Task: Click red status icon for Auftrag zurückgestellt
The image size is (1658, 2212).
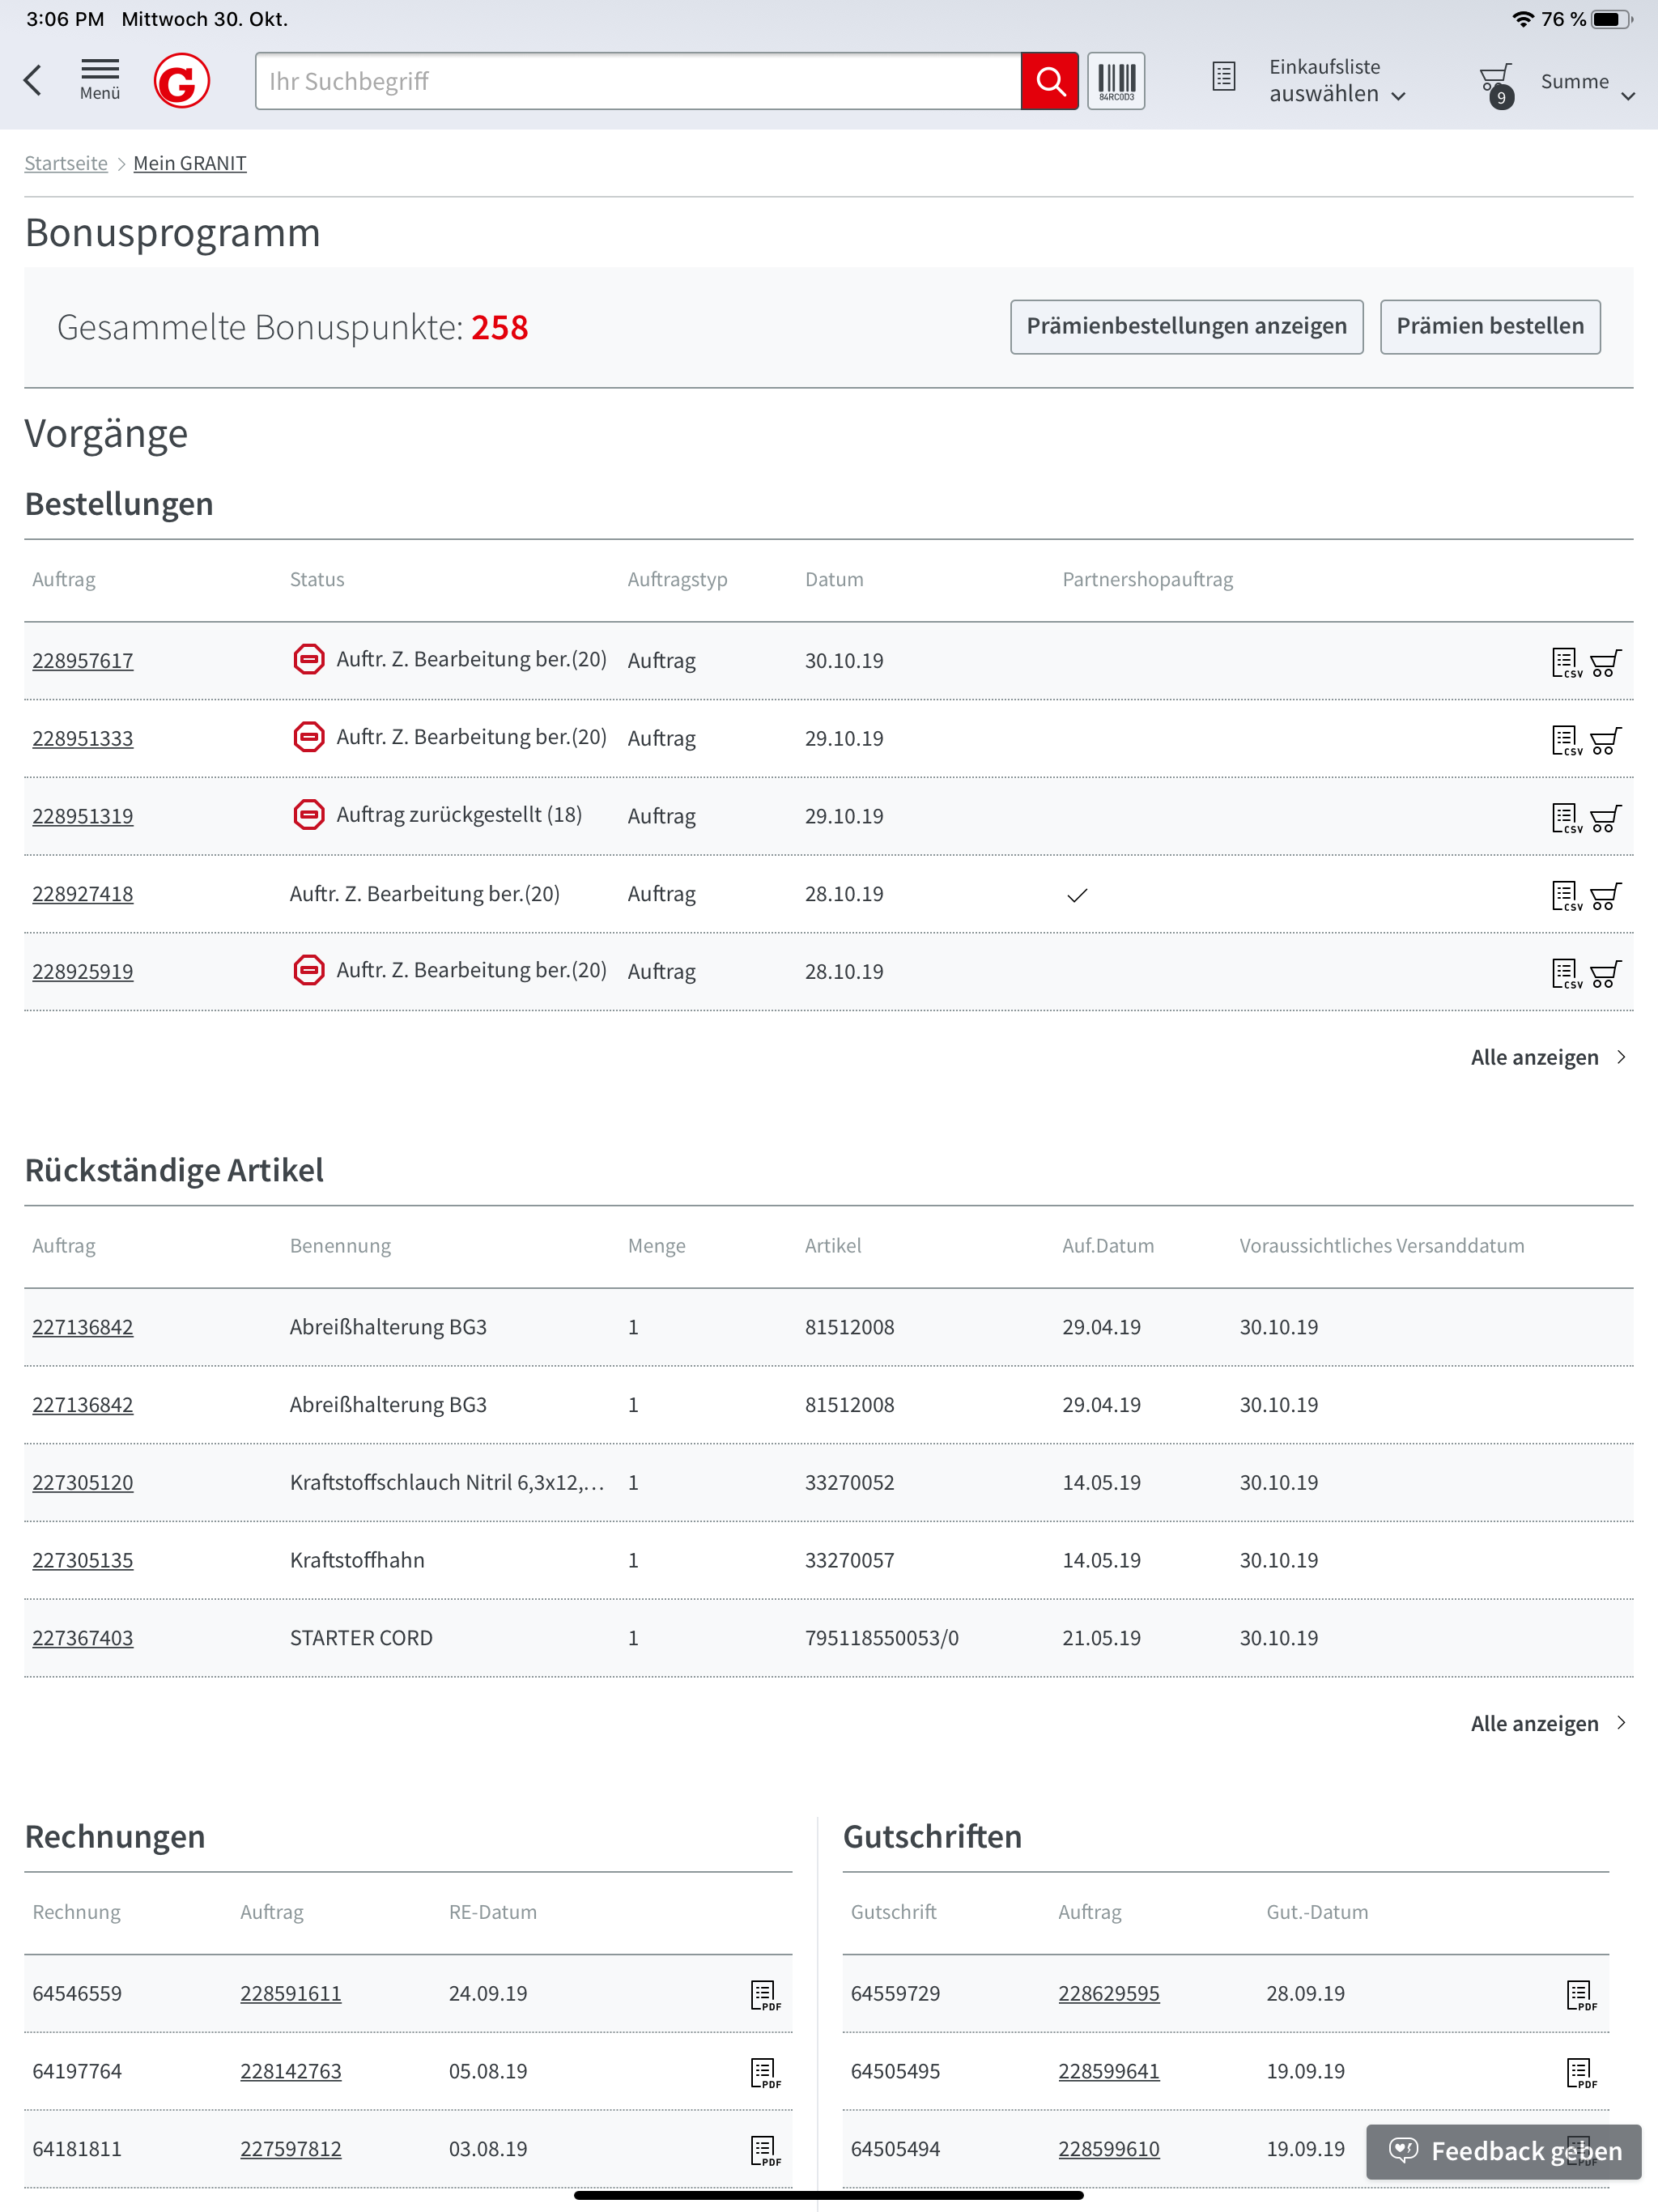Action: coord(309,815)
